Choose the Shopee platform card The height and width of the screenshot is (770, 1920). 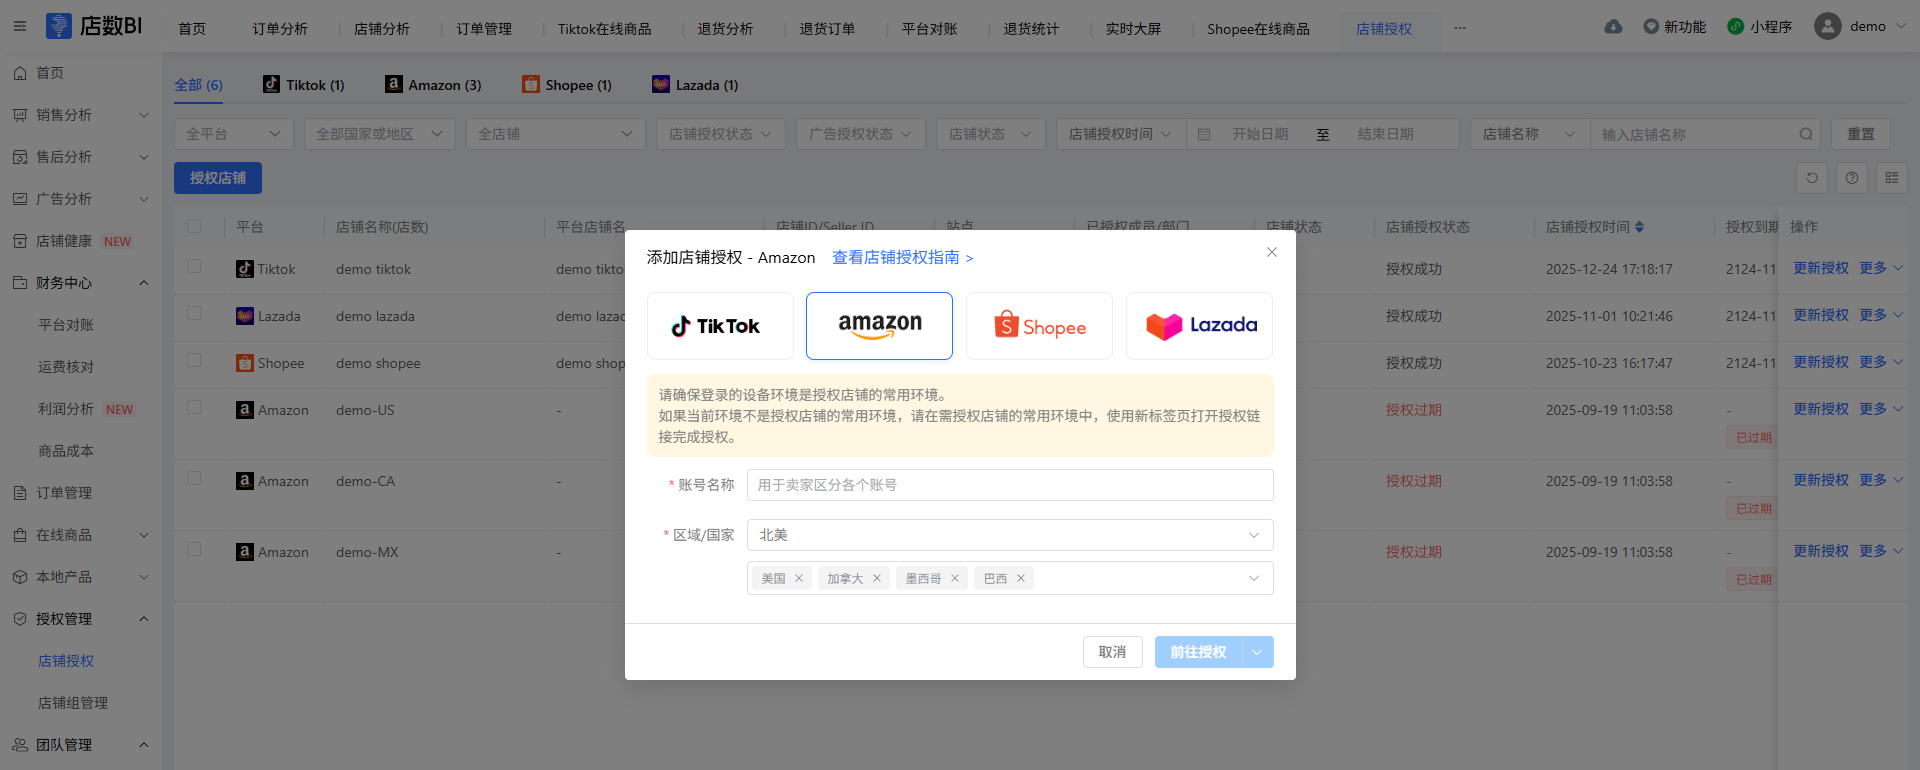click(x=1039, y=326)
